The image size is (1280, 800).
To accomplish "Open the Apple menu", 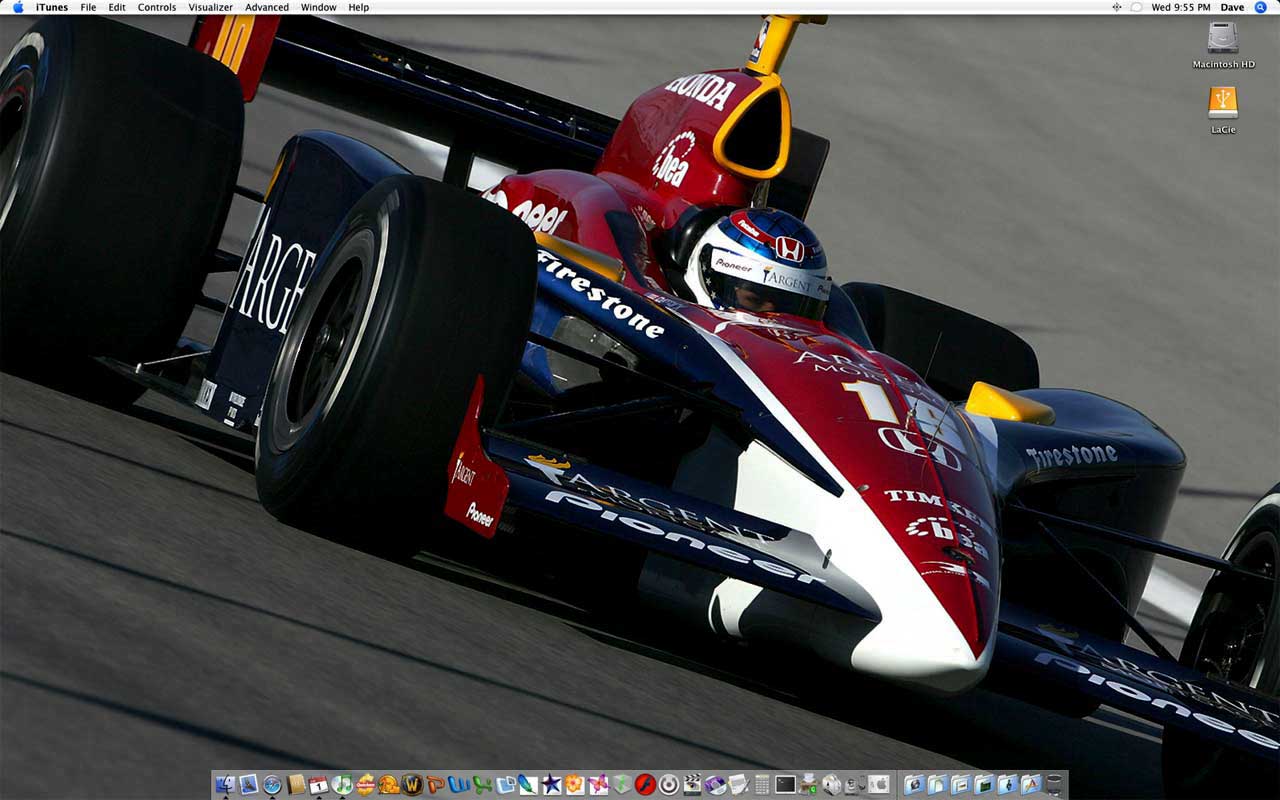I will coord(18,7).
